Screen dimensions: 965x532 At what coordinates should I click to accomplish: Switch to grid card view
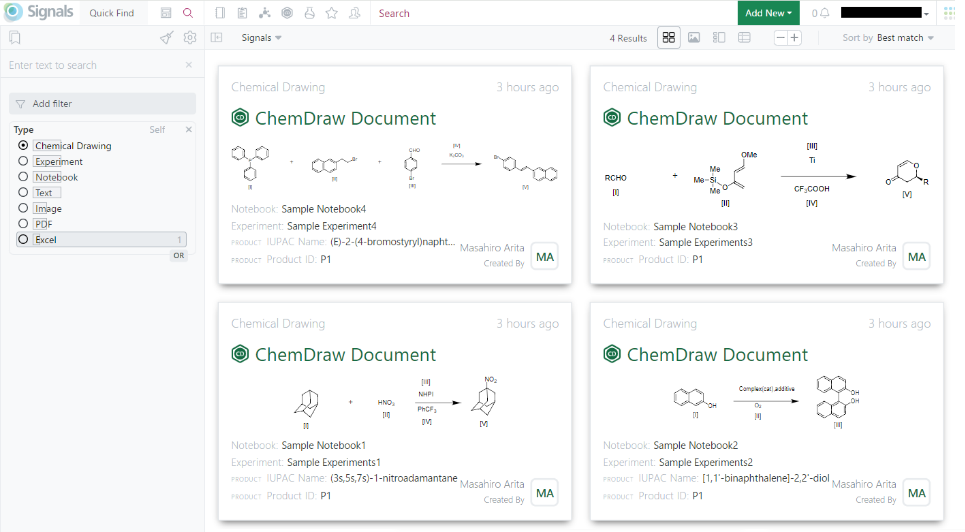tap(669, 38)
